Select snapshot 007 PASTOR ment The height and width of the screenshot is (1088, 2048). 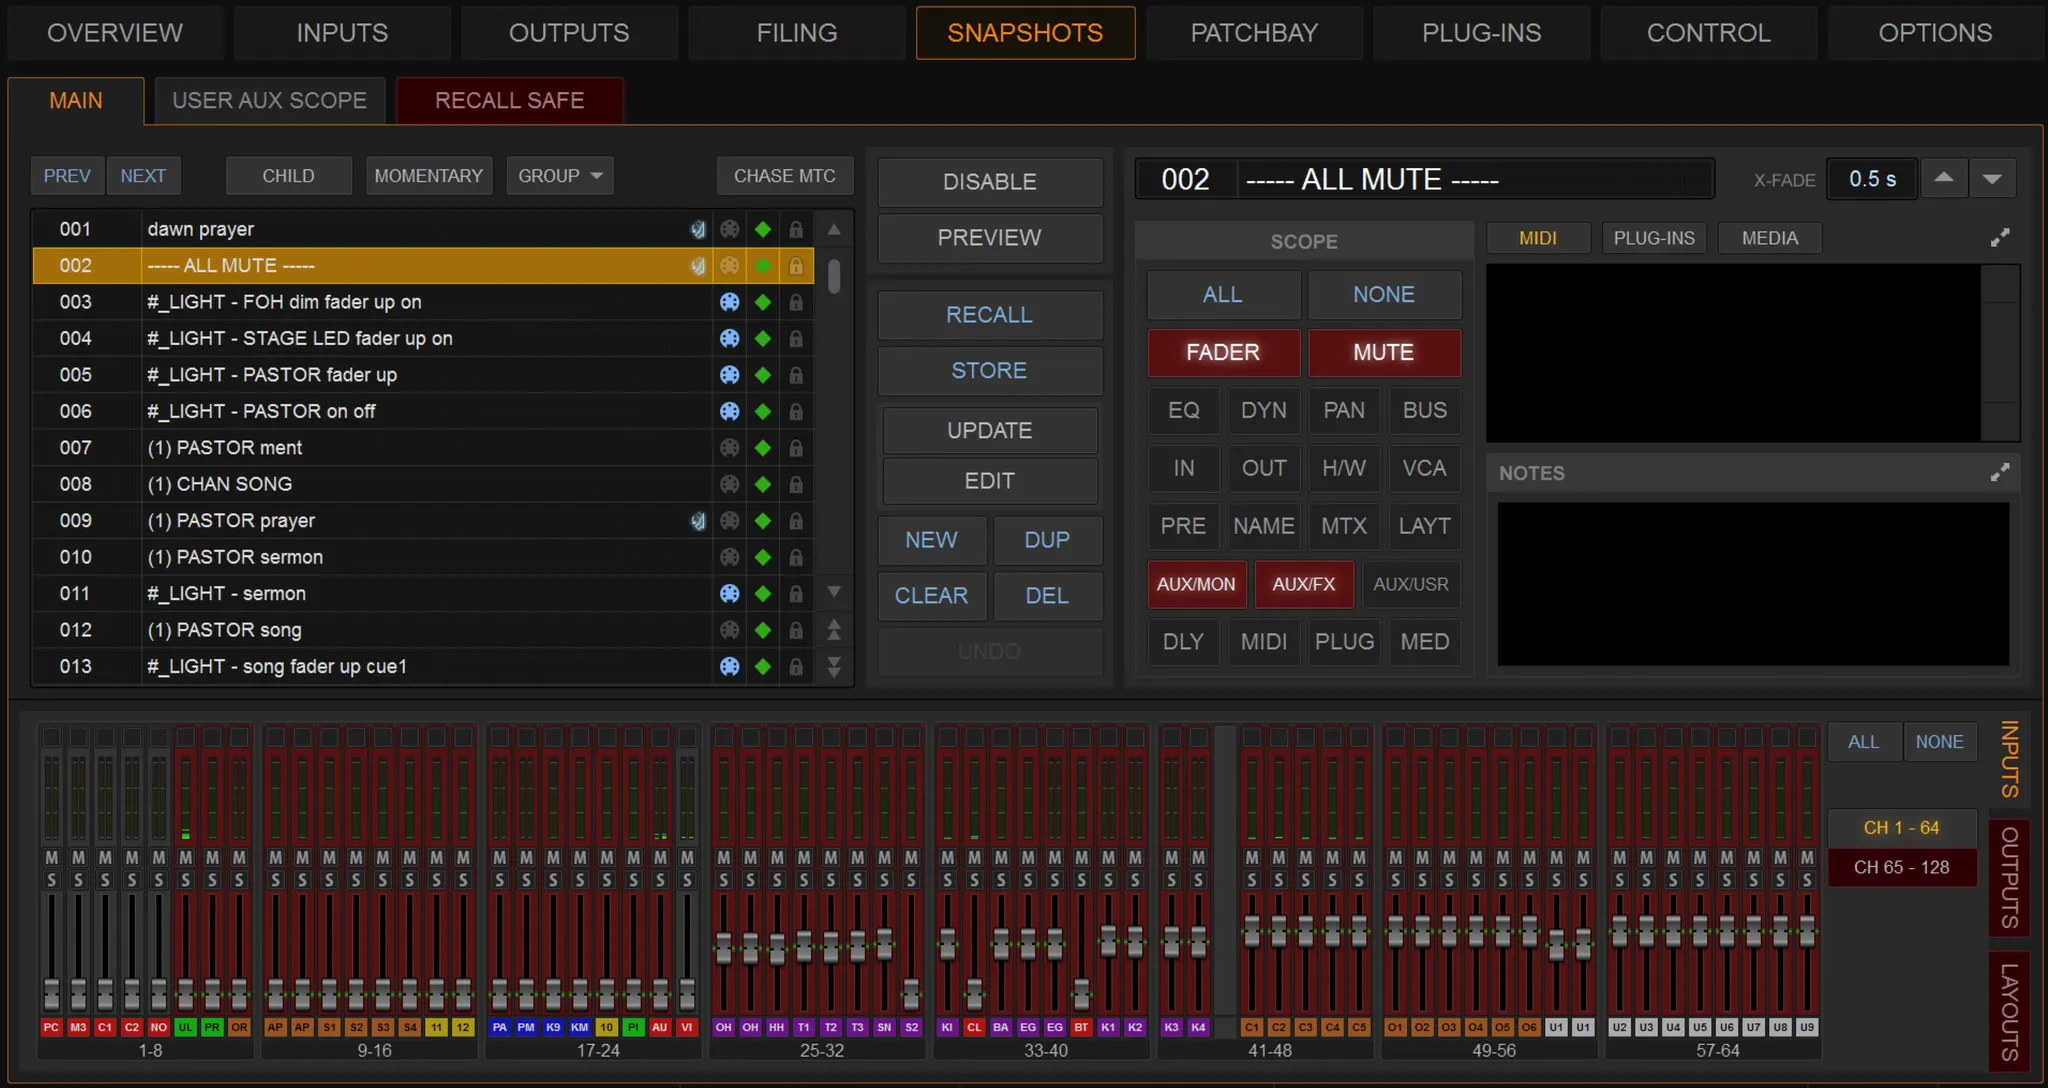pos(240,448)
